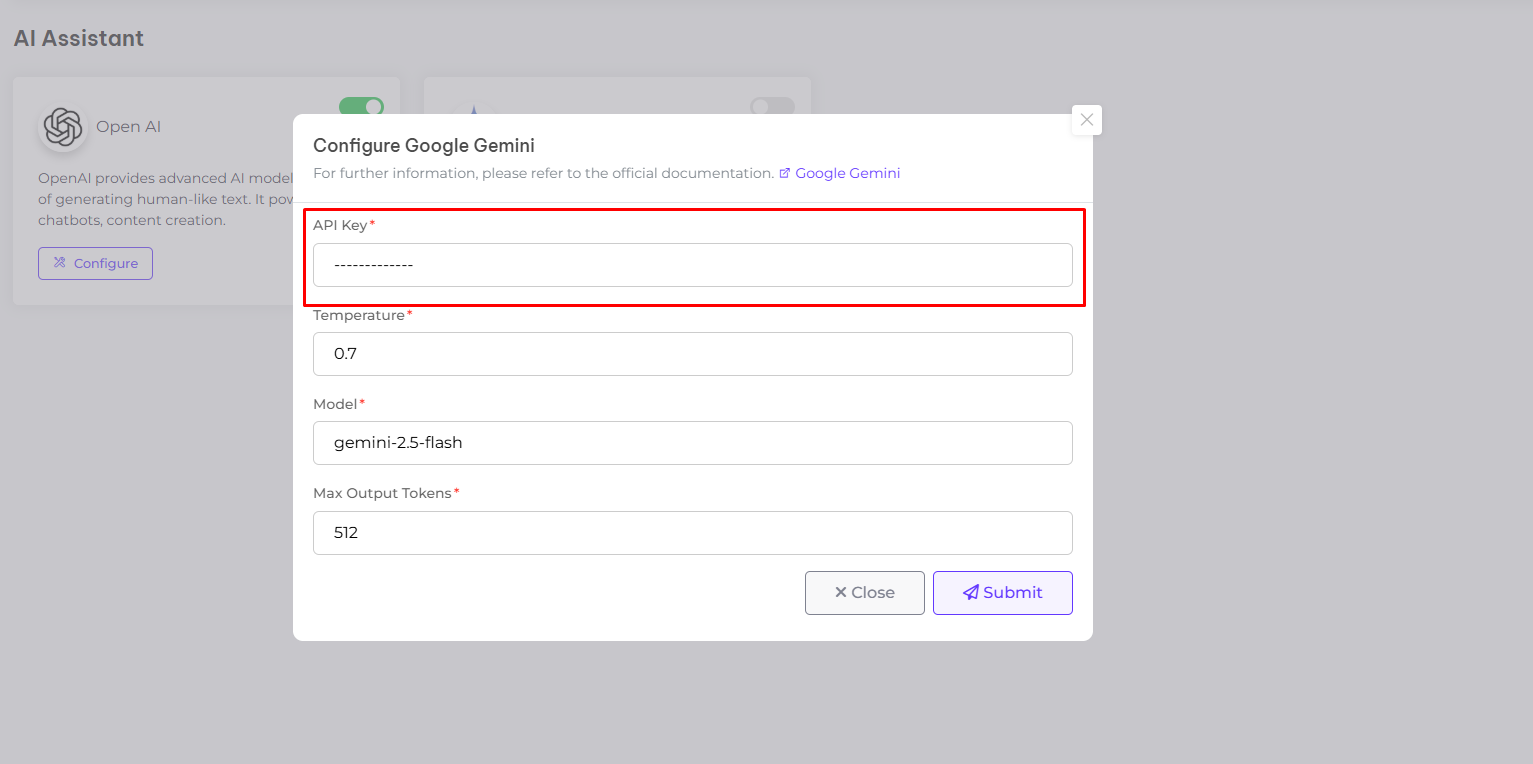1533x764 pixels.
Task: Click the Temperature field label
Action: click(358, 315)
